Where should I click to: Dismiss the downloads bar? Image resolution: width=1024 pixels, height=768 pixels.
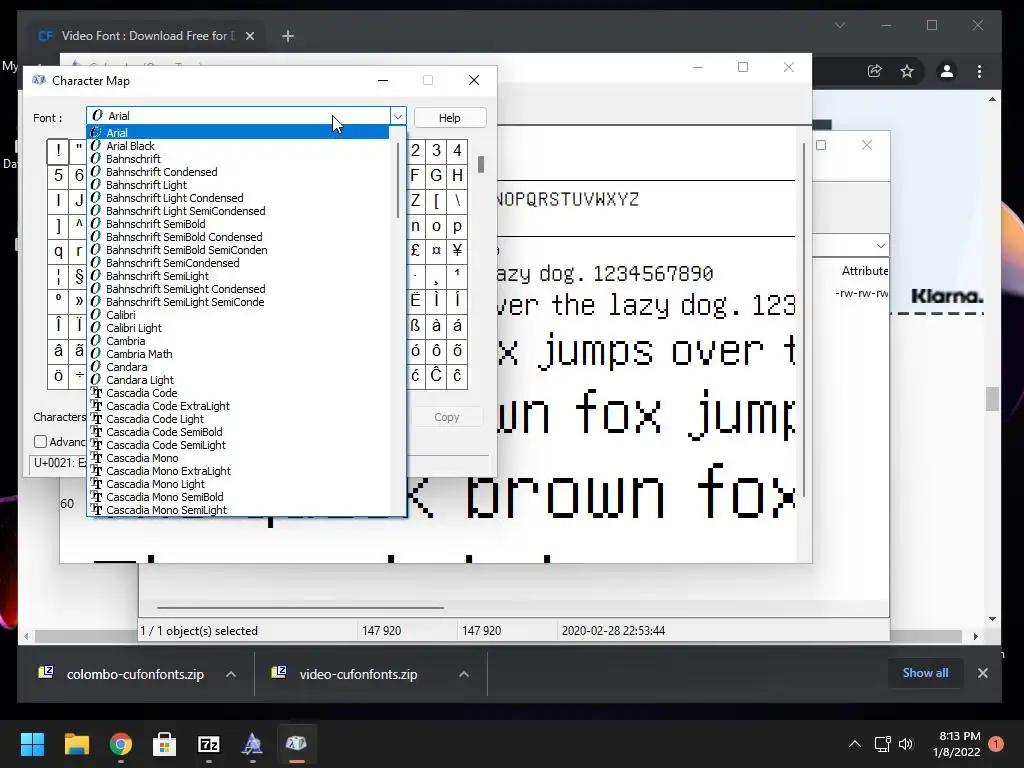point(983,673)
